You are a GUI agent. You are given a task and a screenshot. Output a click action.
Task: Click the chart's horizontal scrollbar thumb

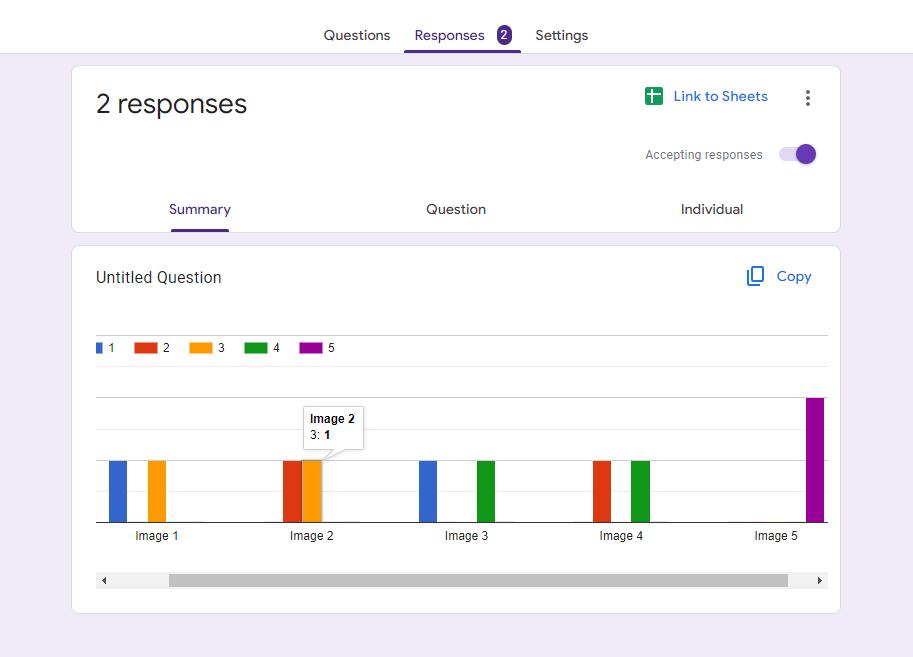pyautogui.click(x=478, y=580)
